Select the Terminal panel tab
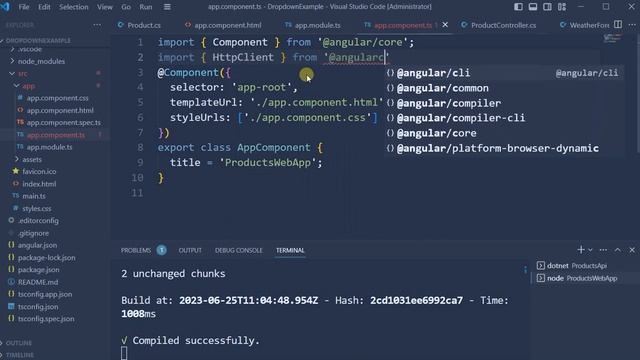 click(x=290, y=250)
